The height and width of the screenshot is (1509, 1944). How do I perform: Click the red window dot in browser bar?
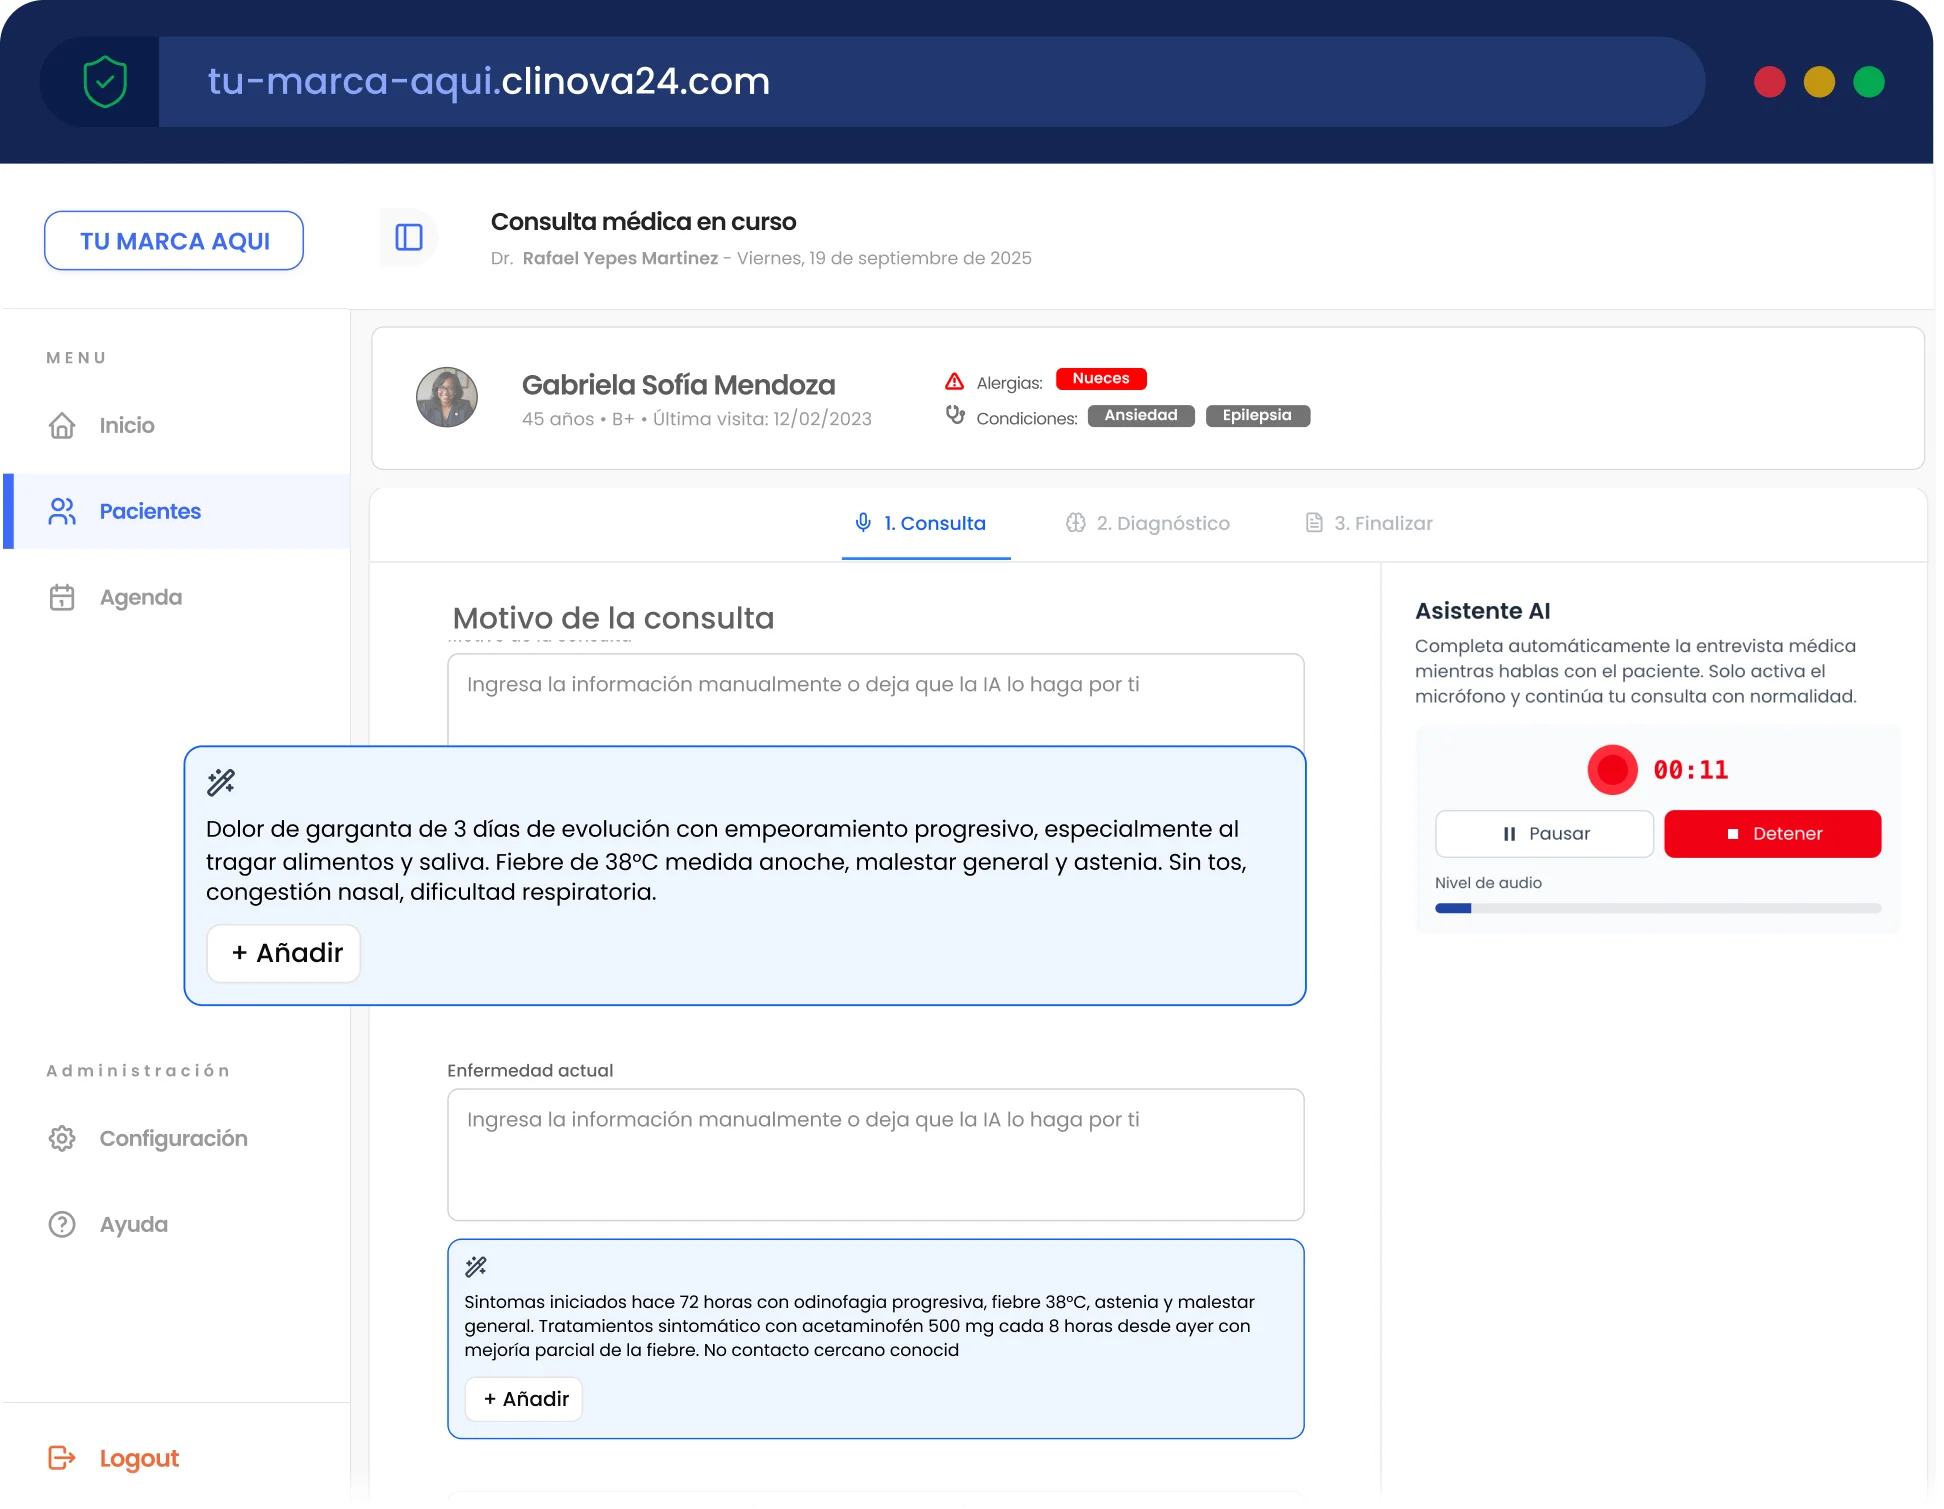tap(1770, 82)
